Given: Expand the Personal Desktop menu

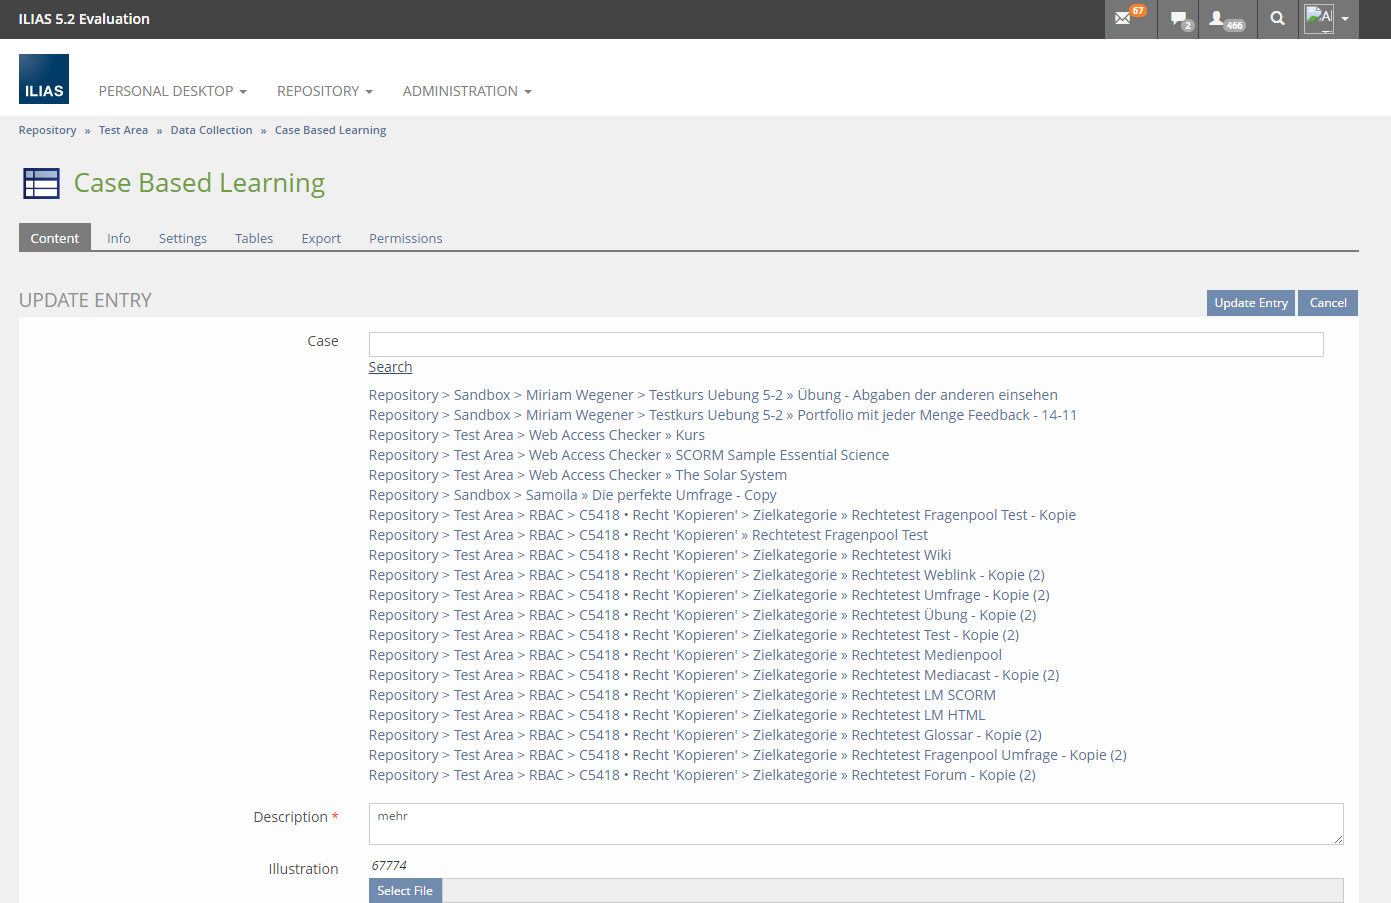Looking at the screenshot, I should click(x=172, y=91).
